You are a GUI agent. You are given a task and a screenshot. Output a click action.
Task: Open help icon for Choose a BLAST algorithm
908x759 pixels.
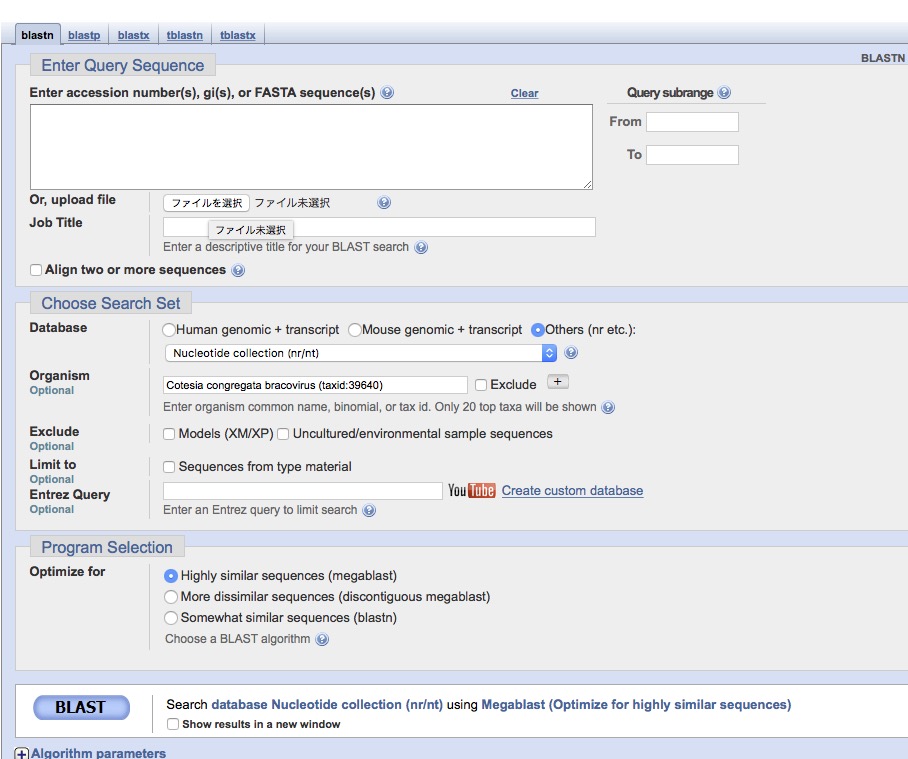pyautogui.click(x=322, y=639)
